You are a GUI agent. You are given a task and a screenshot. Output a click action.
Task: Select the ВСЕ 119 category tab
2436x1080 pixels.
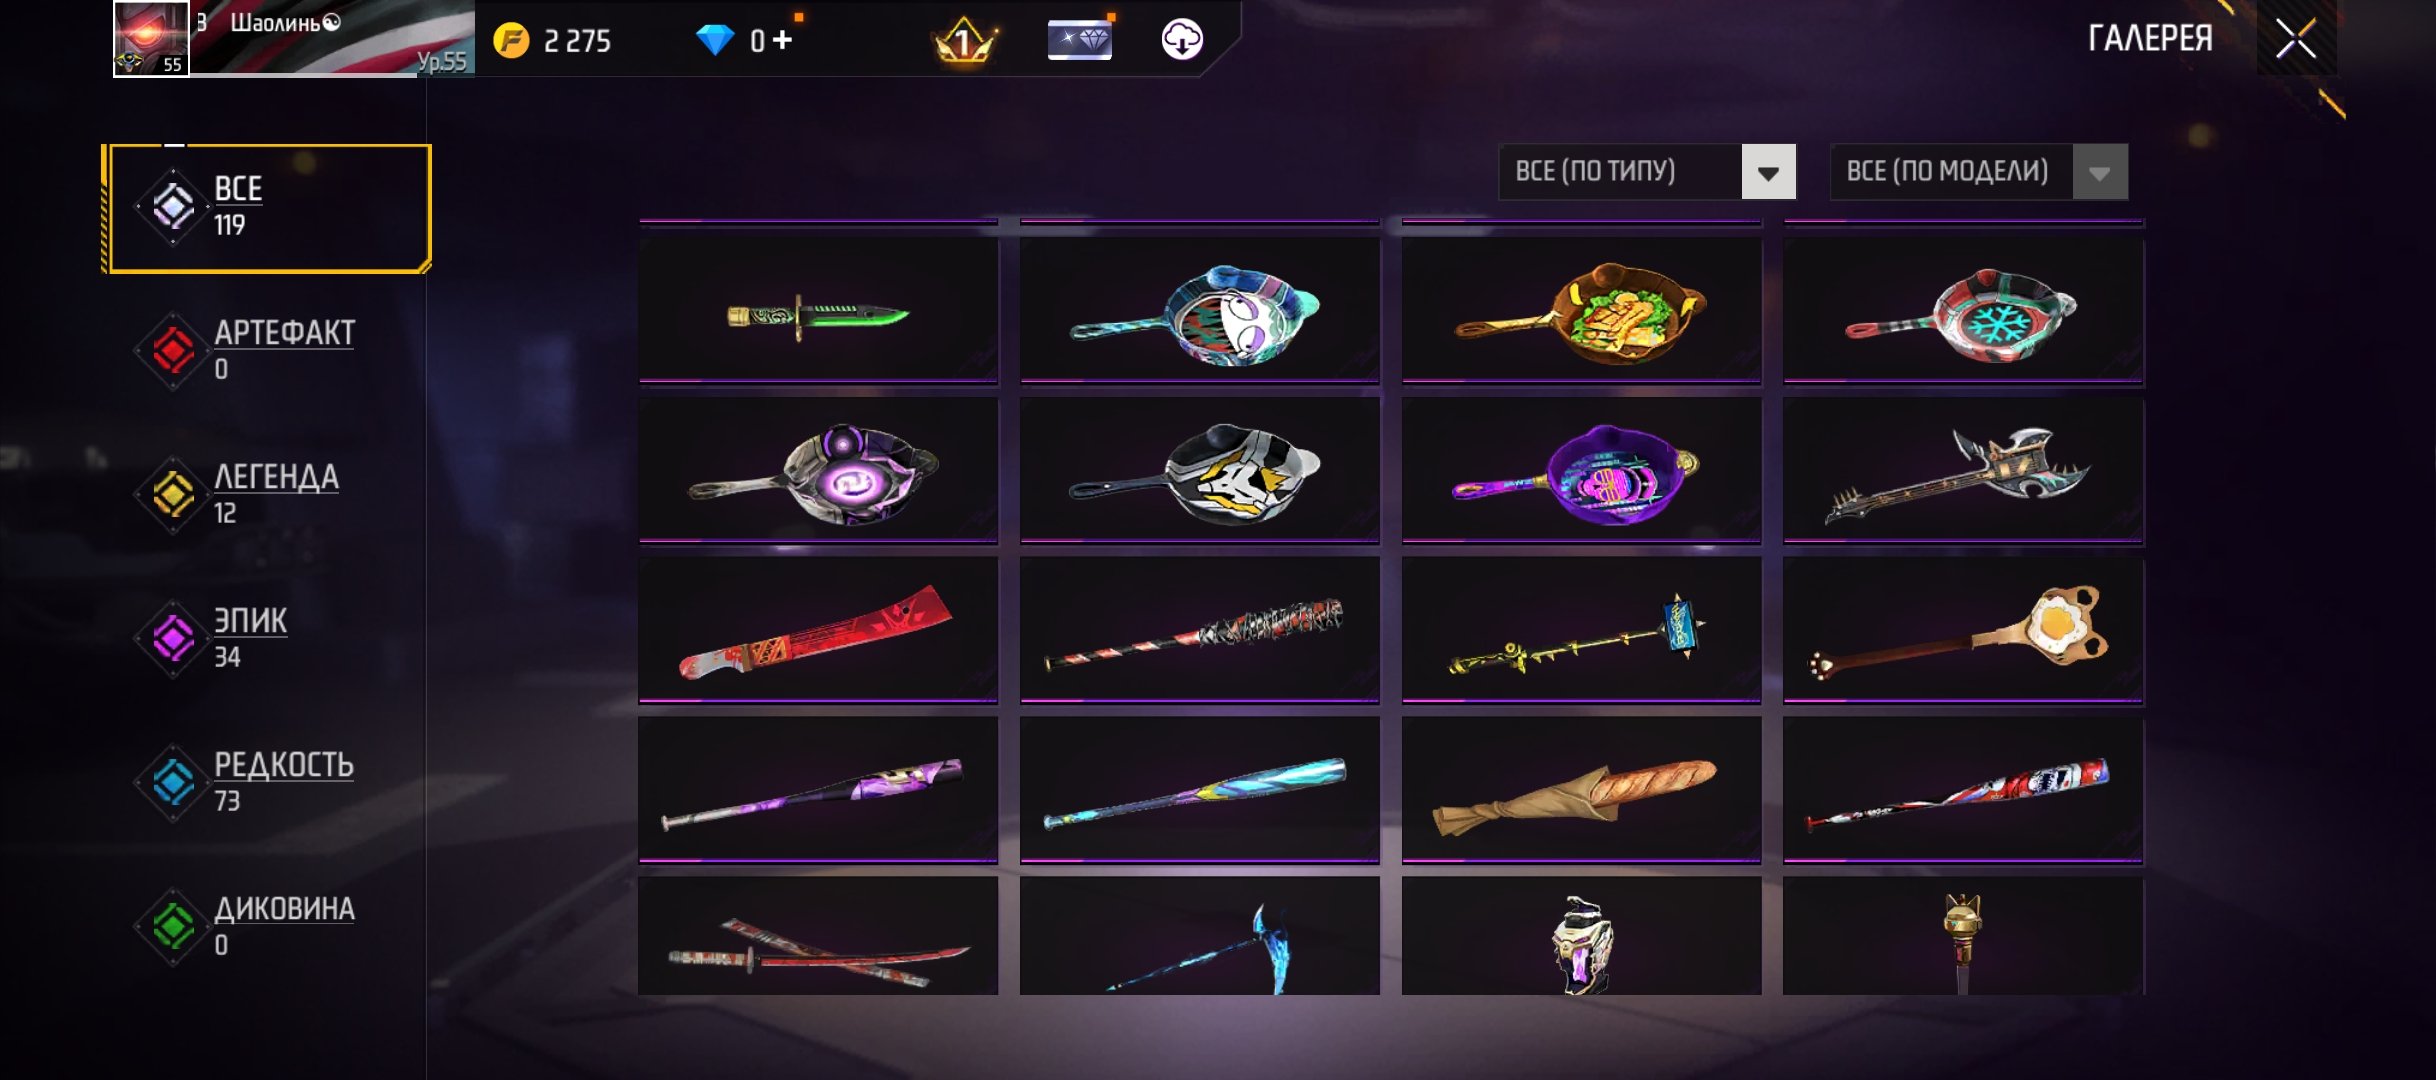268,208
